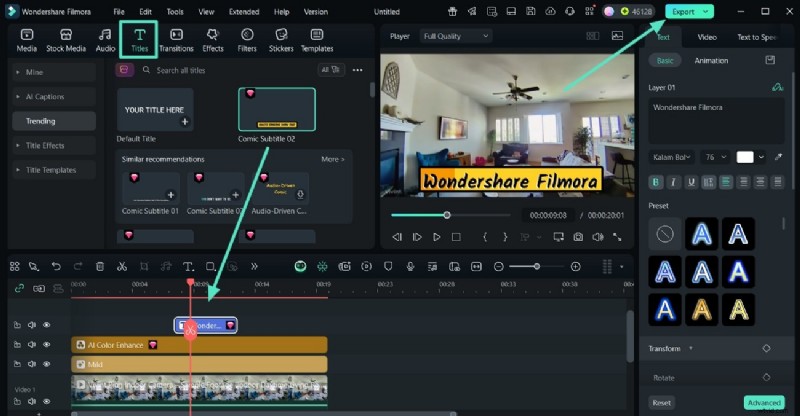This screenshot has width=800, height=416.
Task: Open the Transitions panel
Action: coord(176,39)
